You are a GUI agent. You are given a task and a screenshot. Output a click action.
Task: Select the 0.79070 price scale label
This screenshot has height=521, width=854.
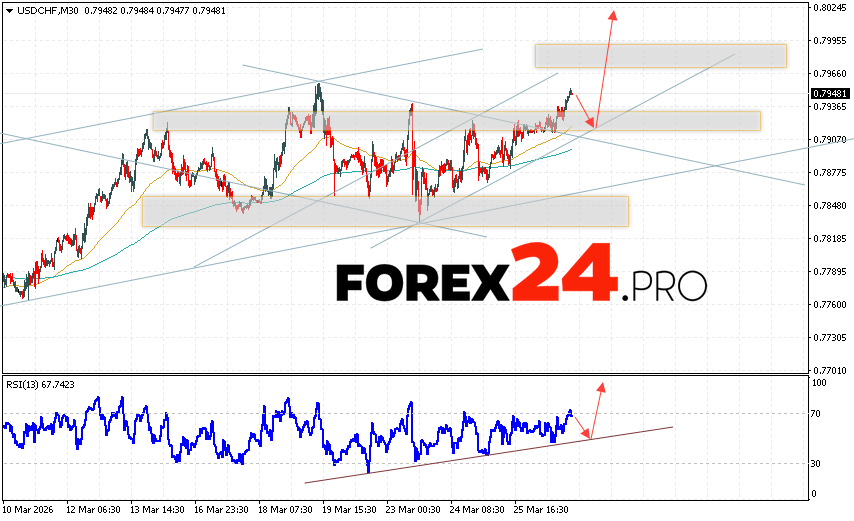pos(829,140)
